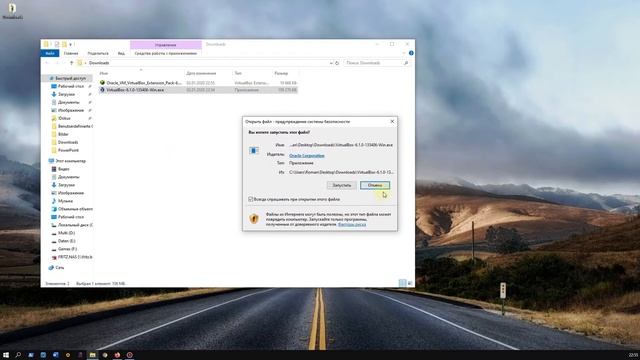Screen dimensions: 640x360
Task: Close the security warning dialog
Action: click(392, 121)
